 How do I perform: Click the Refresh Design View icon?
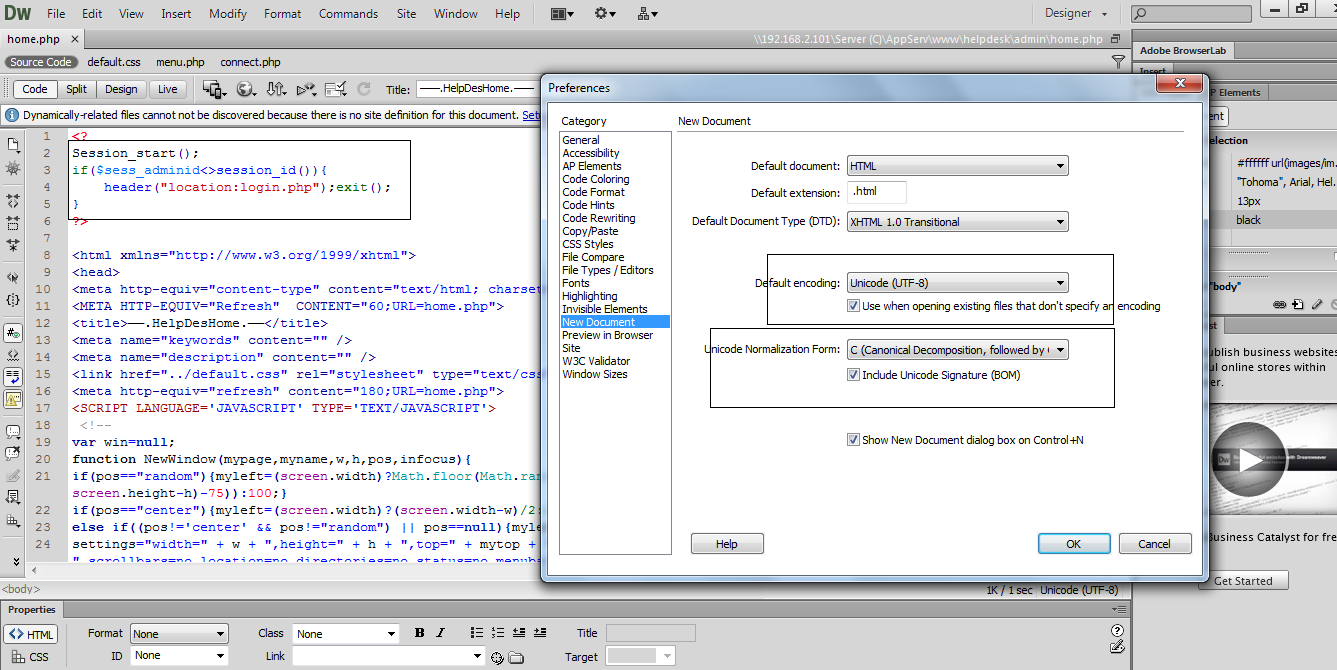(364, 89)
